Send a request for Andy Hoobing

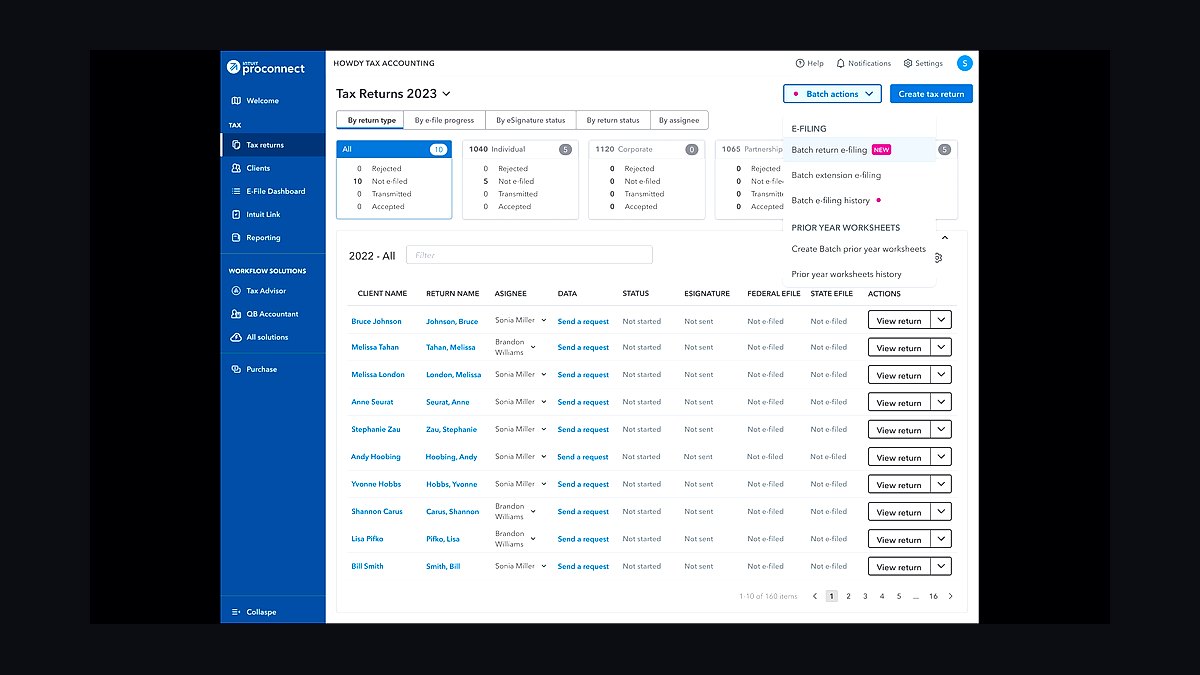pyautogui.click(x=583, y=457)
